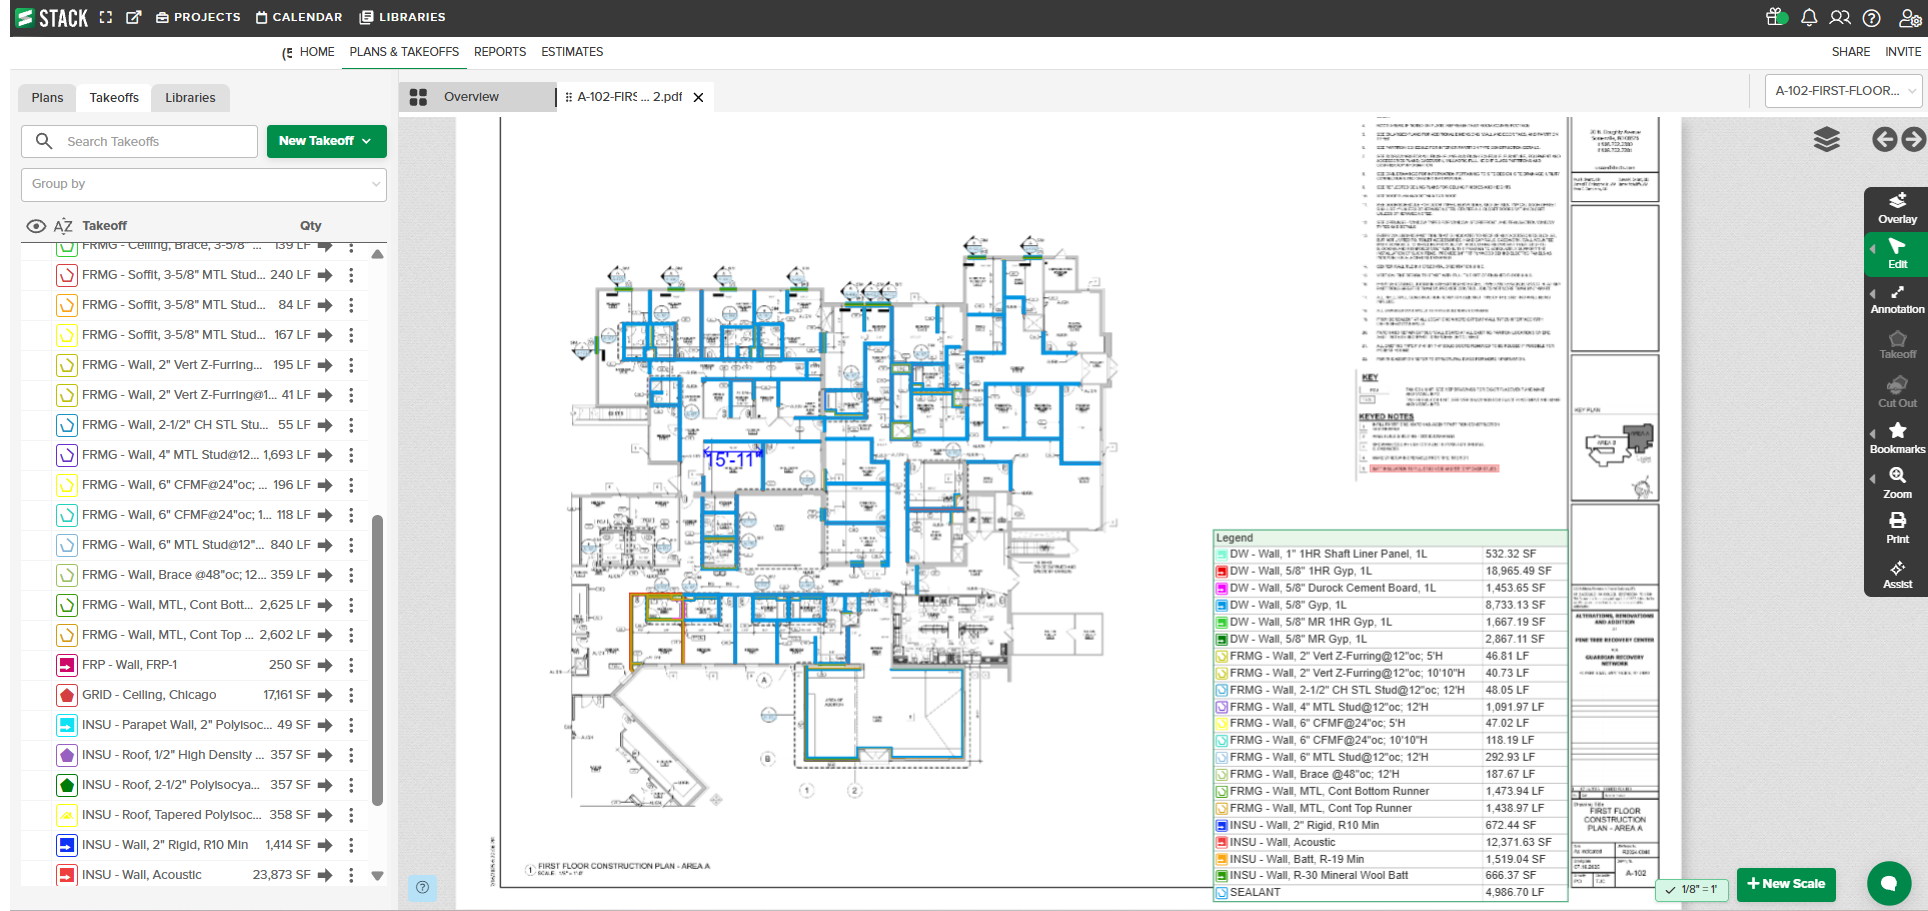The height and width of the screenshot is (911, 1928).
Task: Open Bookmarks in right toolbar
Action: point(1896,438)
